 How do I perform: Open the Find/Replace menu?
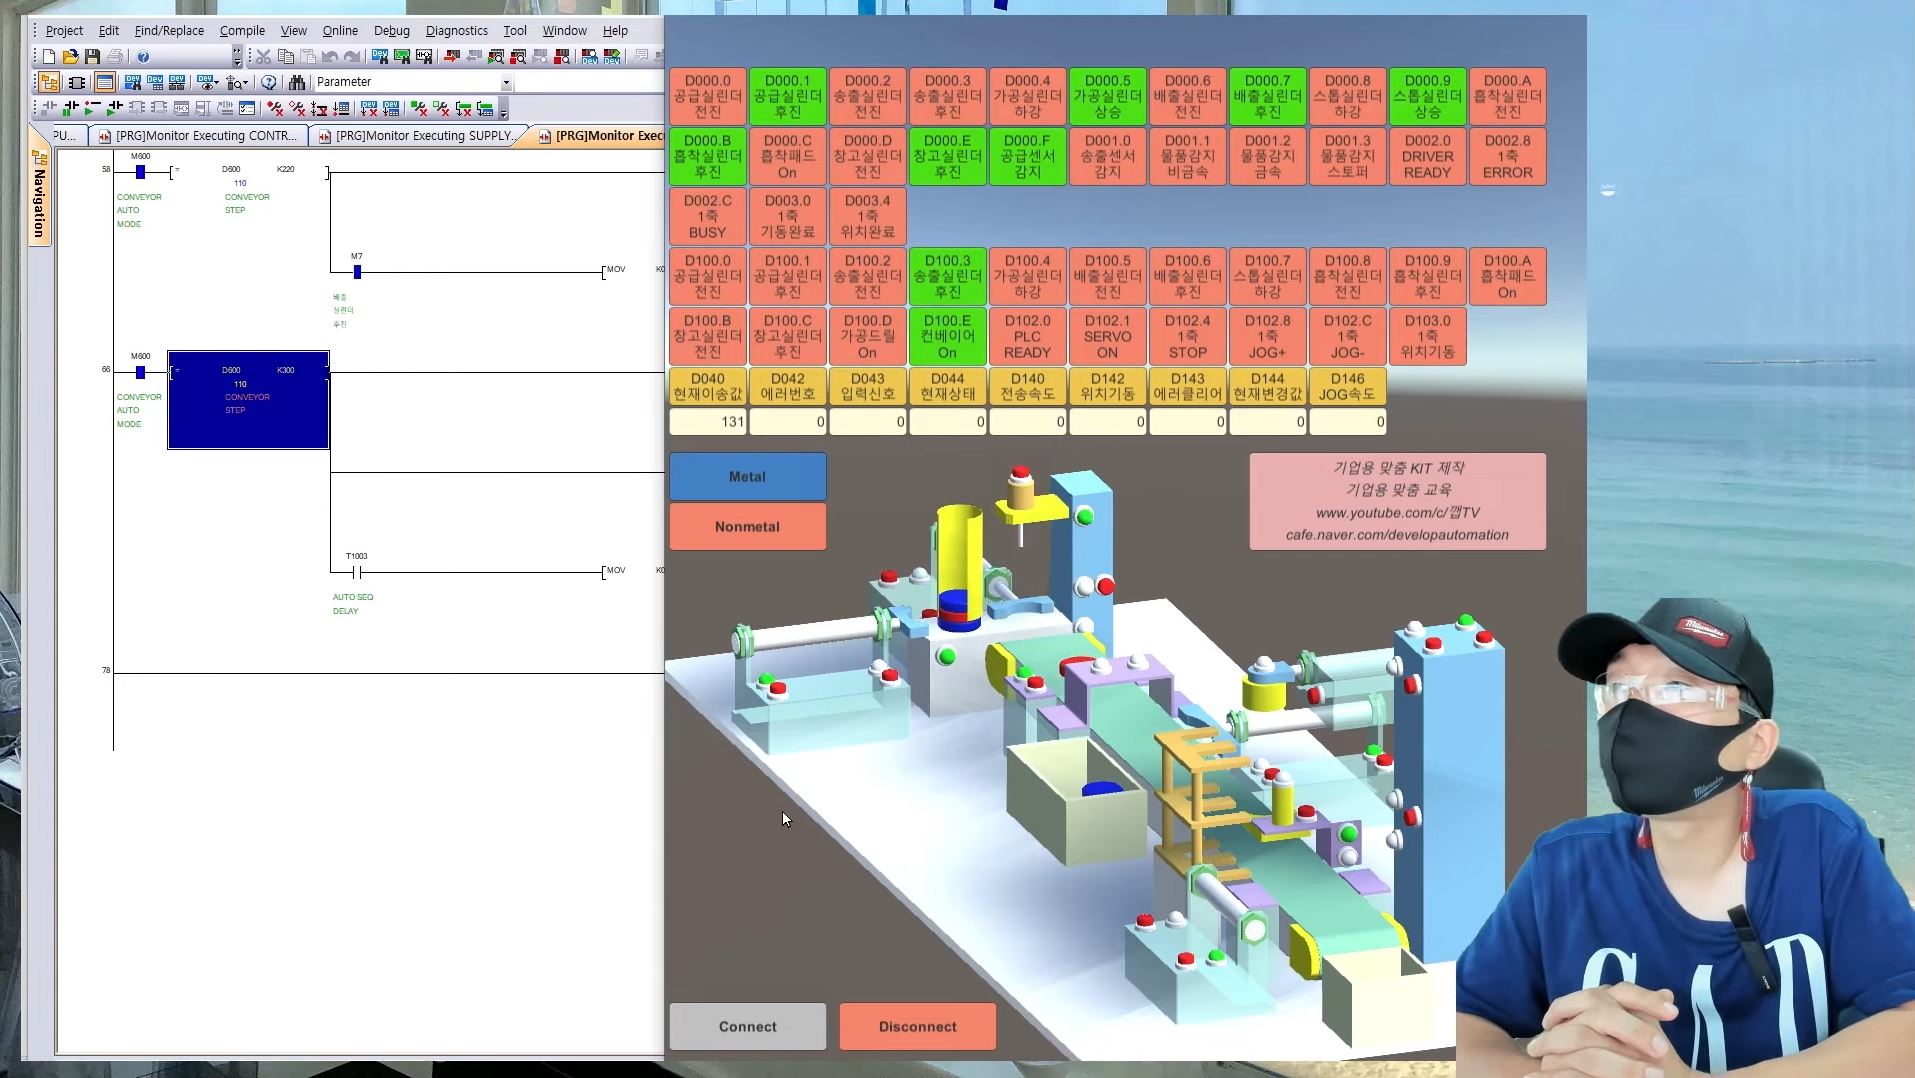169,31
